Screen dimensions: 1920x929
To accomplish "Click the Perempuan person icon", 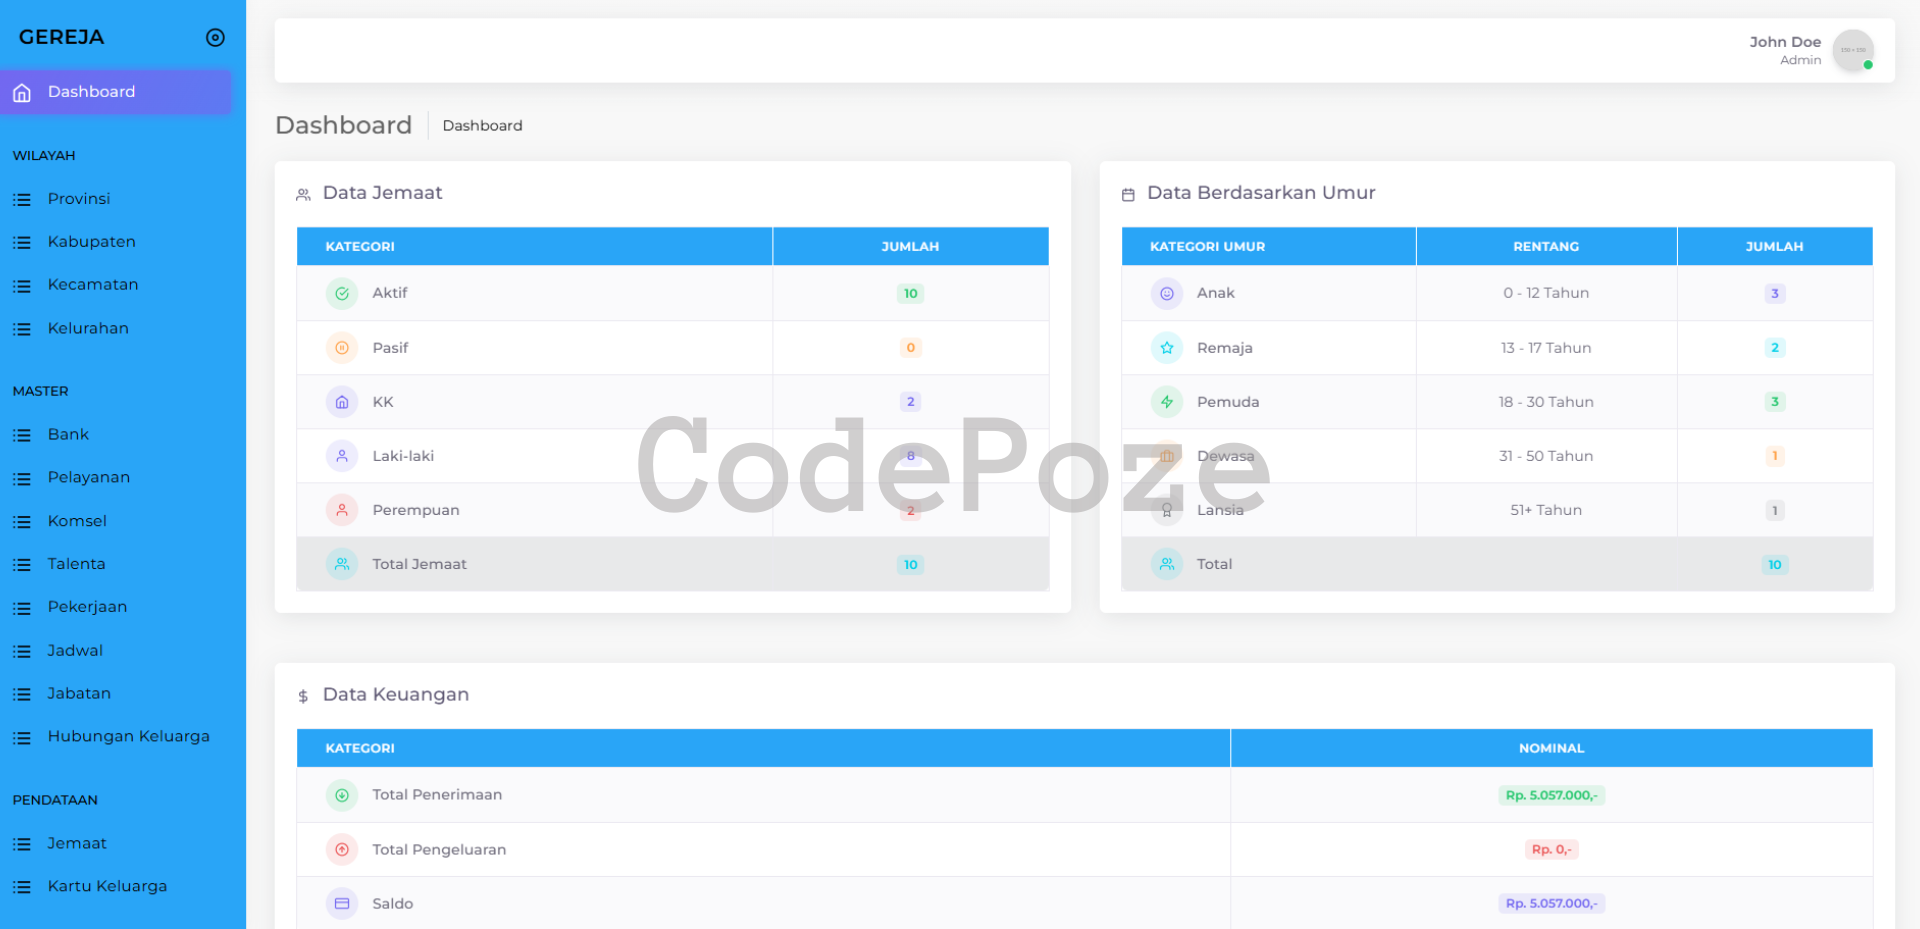I will pos(342,510).
